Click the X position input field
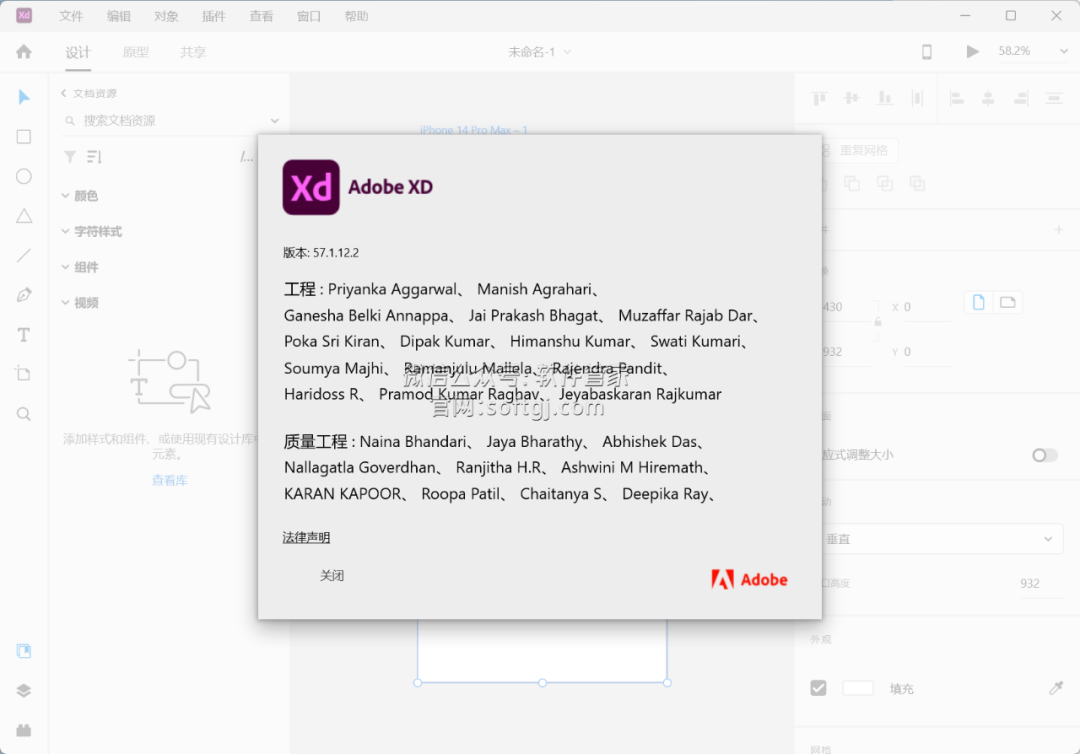Image resolution: width=1080 pixels, height=754 pixels. (x=926, y=307)
